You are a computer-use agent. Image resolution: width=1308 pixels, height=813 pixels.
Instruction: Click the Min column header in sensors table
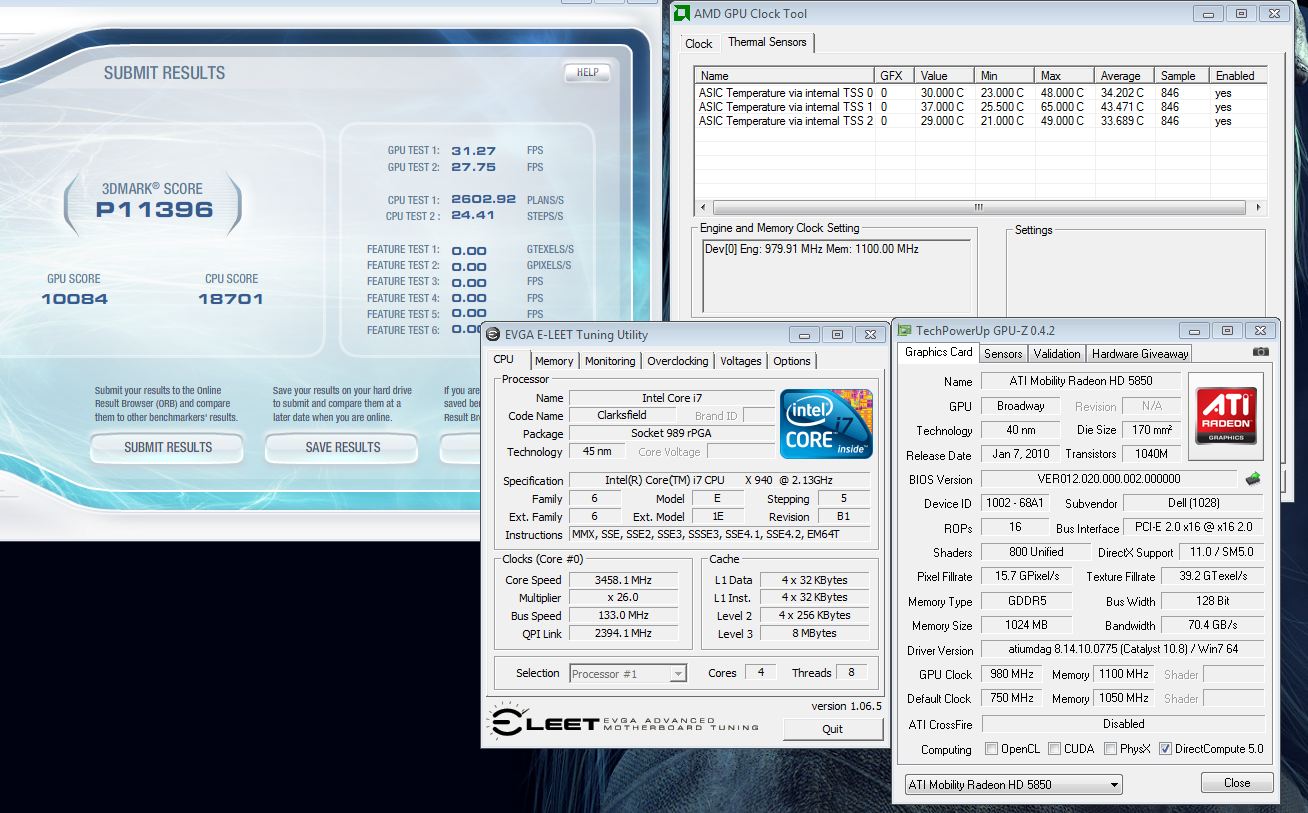(x=1005, y=76)
